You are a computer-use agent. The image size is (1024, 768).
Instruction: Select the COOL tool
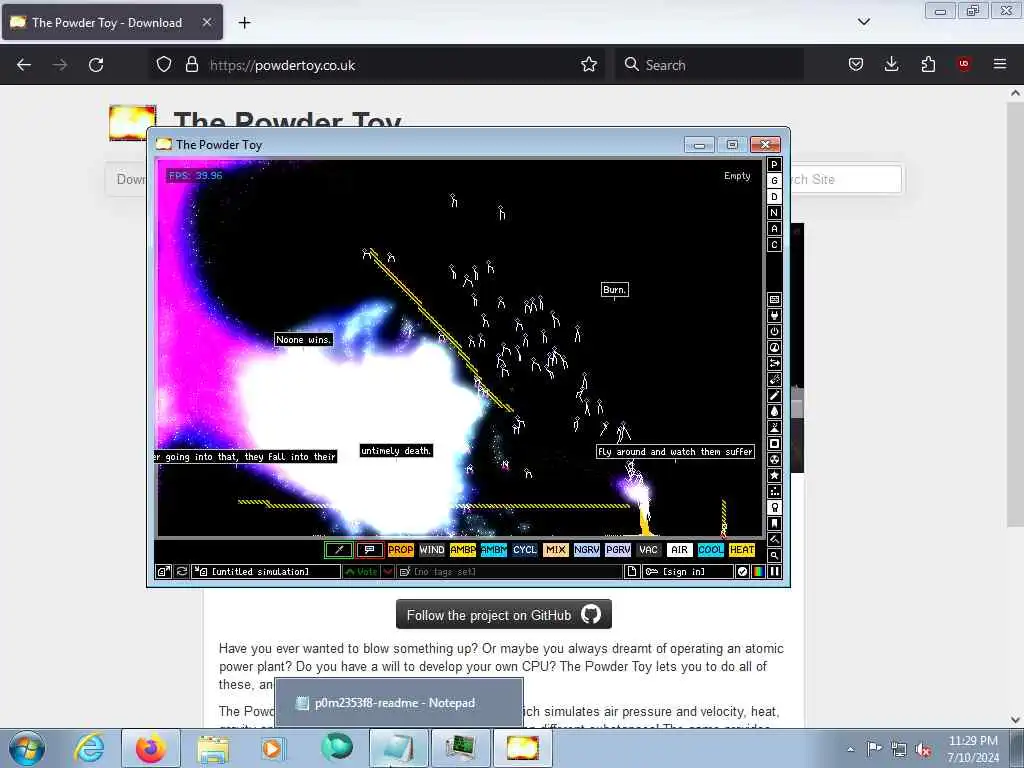[711, 550]
